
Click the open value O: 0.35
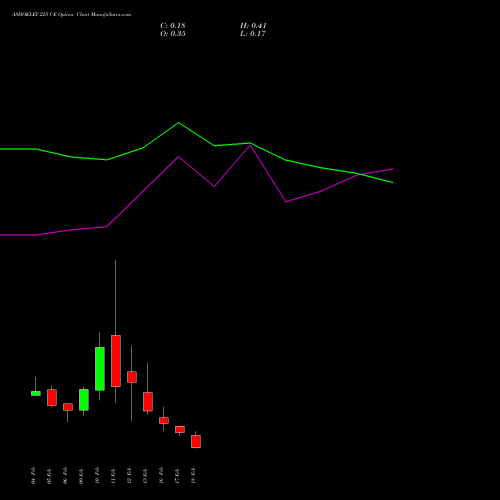pos(173,34)
